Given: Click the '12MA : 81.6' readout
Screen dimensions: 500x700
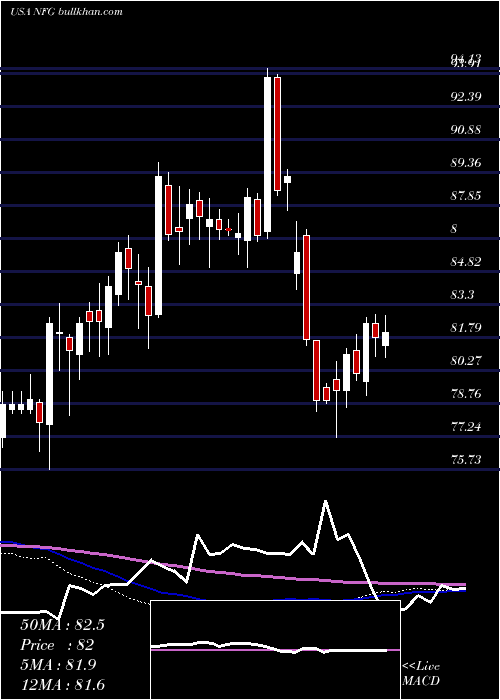Looking at the screenshot, I should 62,684.
